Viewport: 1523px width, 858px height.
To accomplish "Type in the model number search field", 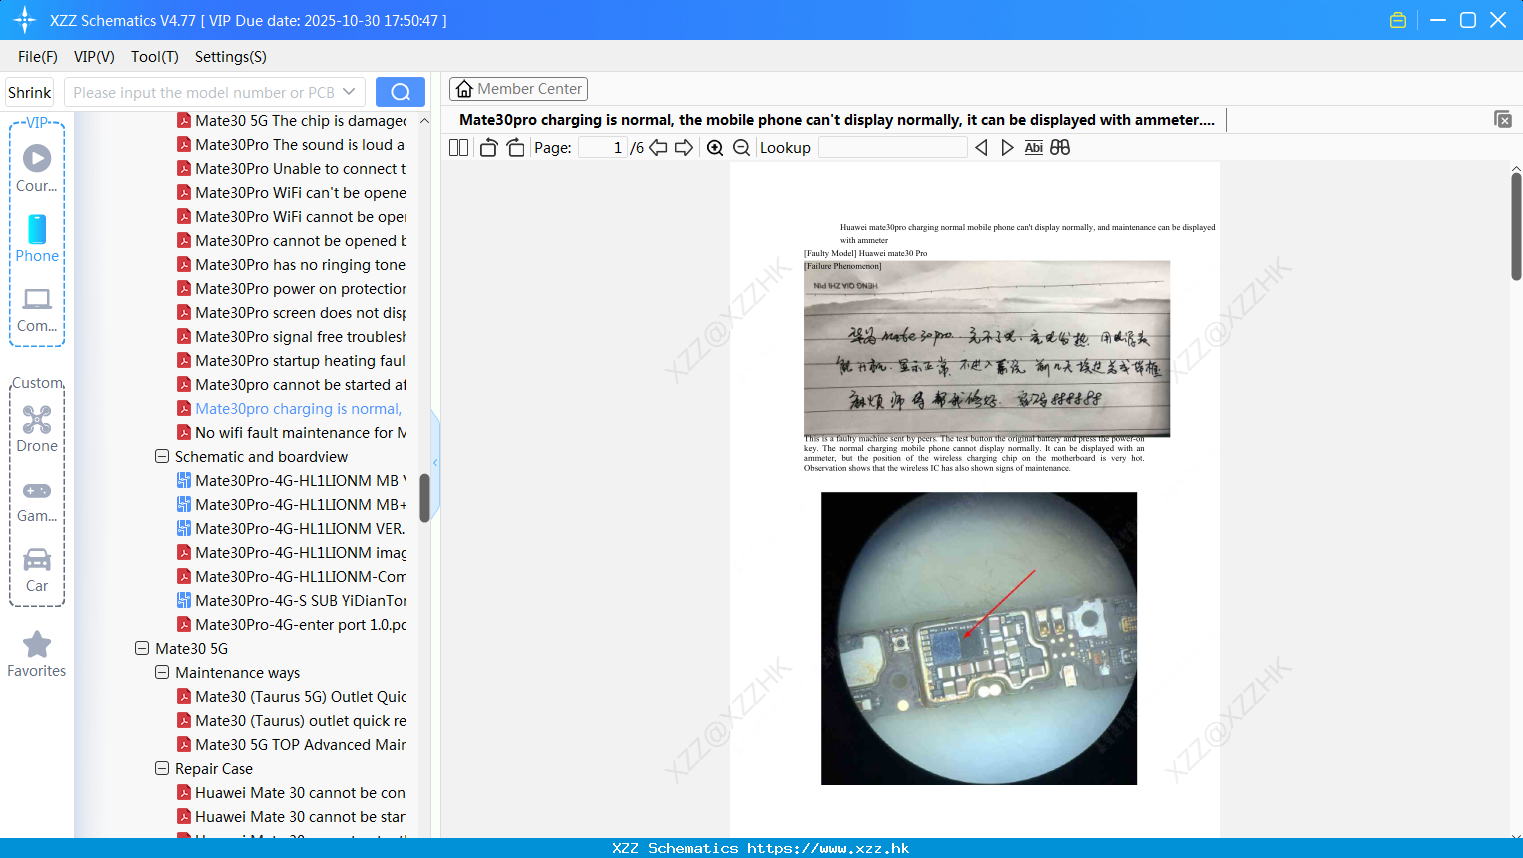I will pyautogui.click(x=204, y=92).
